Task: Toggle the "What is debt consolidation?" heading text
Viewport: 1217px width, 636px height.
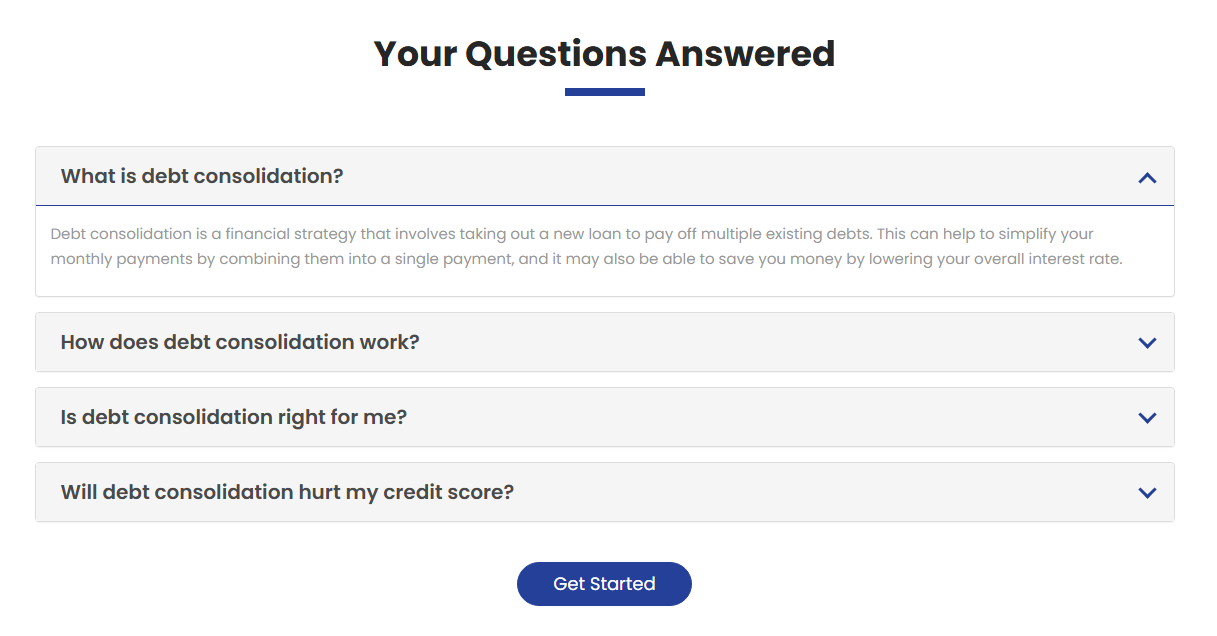Action: pos(202,176)
